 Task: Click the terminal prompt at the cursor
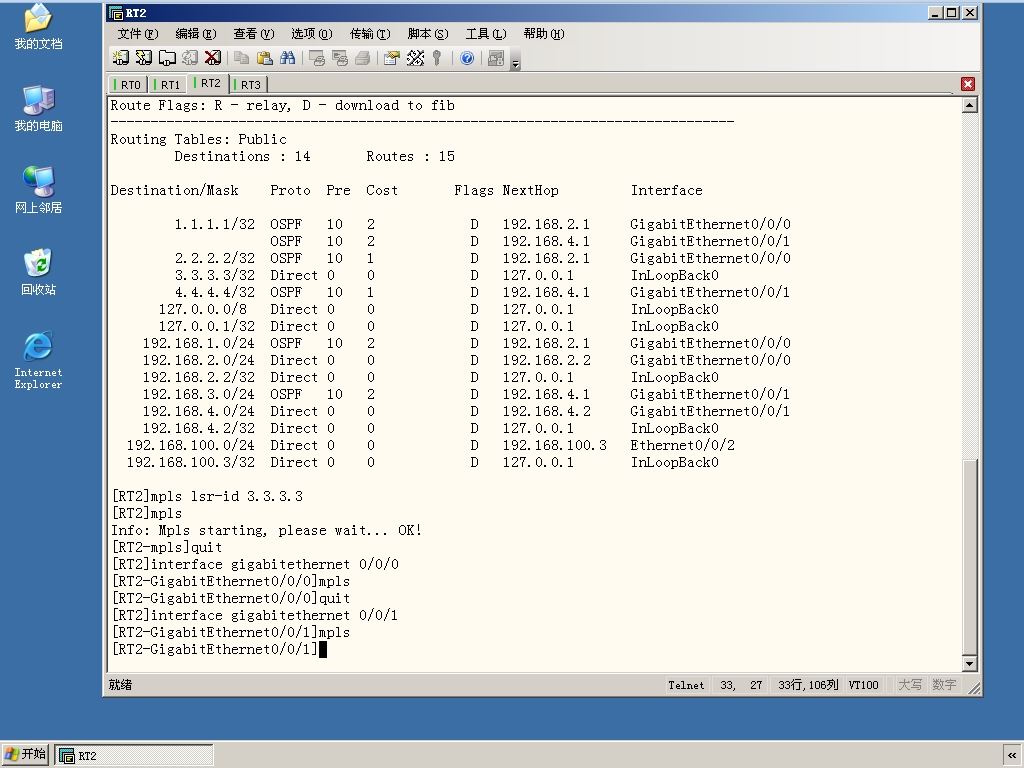point(323,649)
